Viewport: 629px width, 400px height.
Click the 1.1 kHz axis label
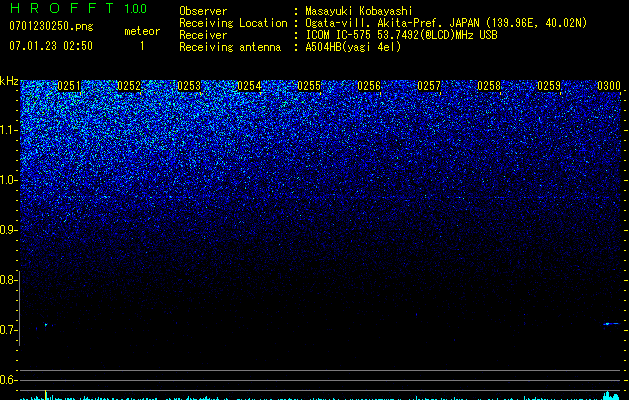pos(9,130)
